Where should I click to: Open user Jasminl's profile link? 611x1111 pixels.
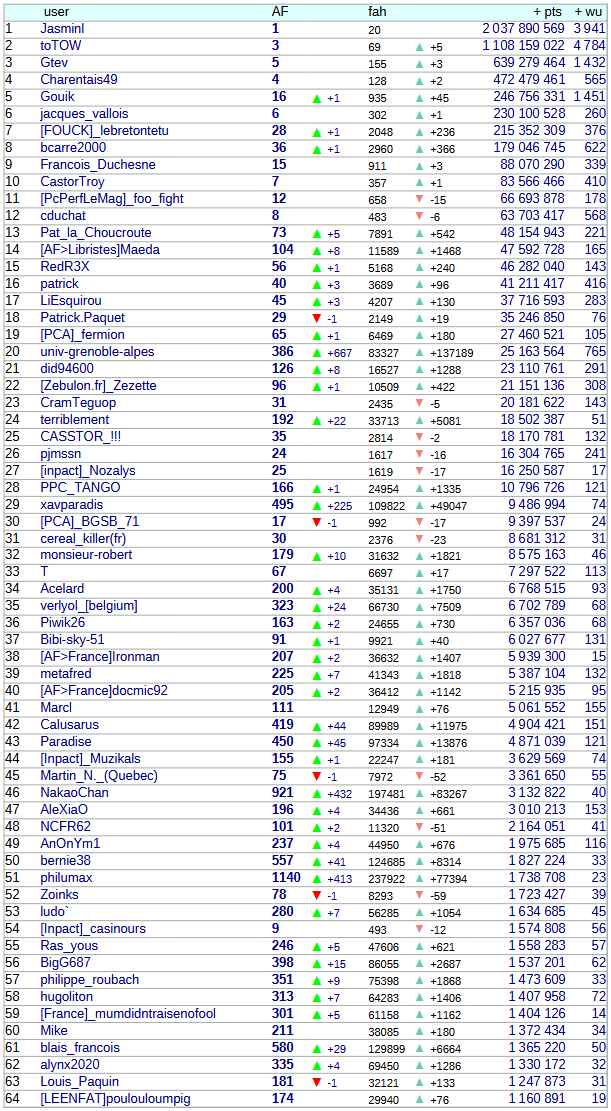(x=62, y=29)
